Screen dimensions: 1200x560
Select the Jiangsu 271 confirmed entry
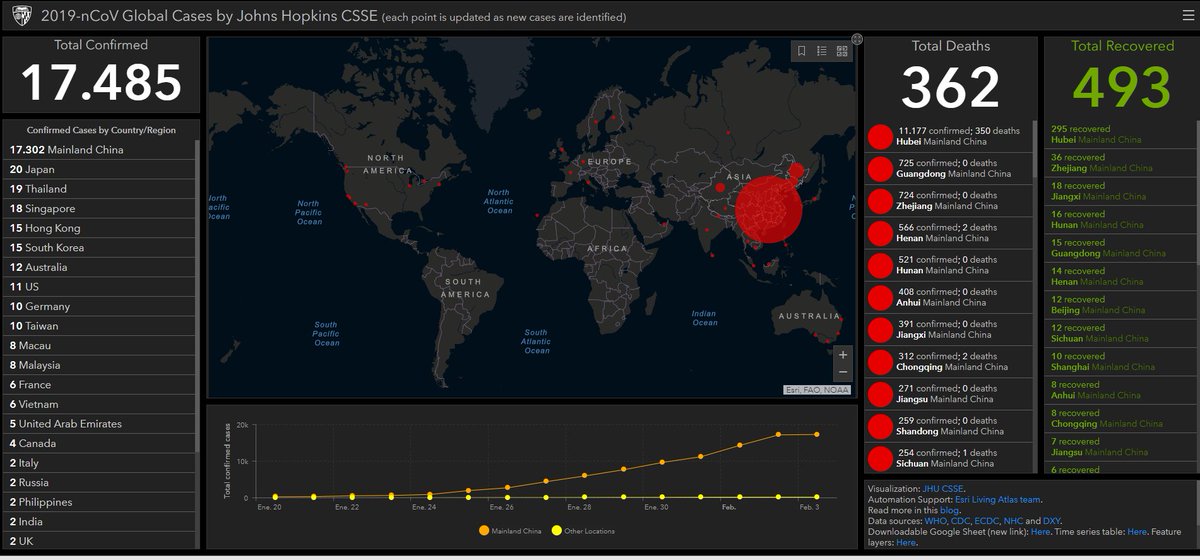948,394
